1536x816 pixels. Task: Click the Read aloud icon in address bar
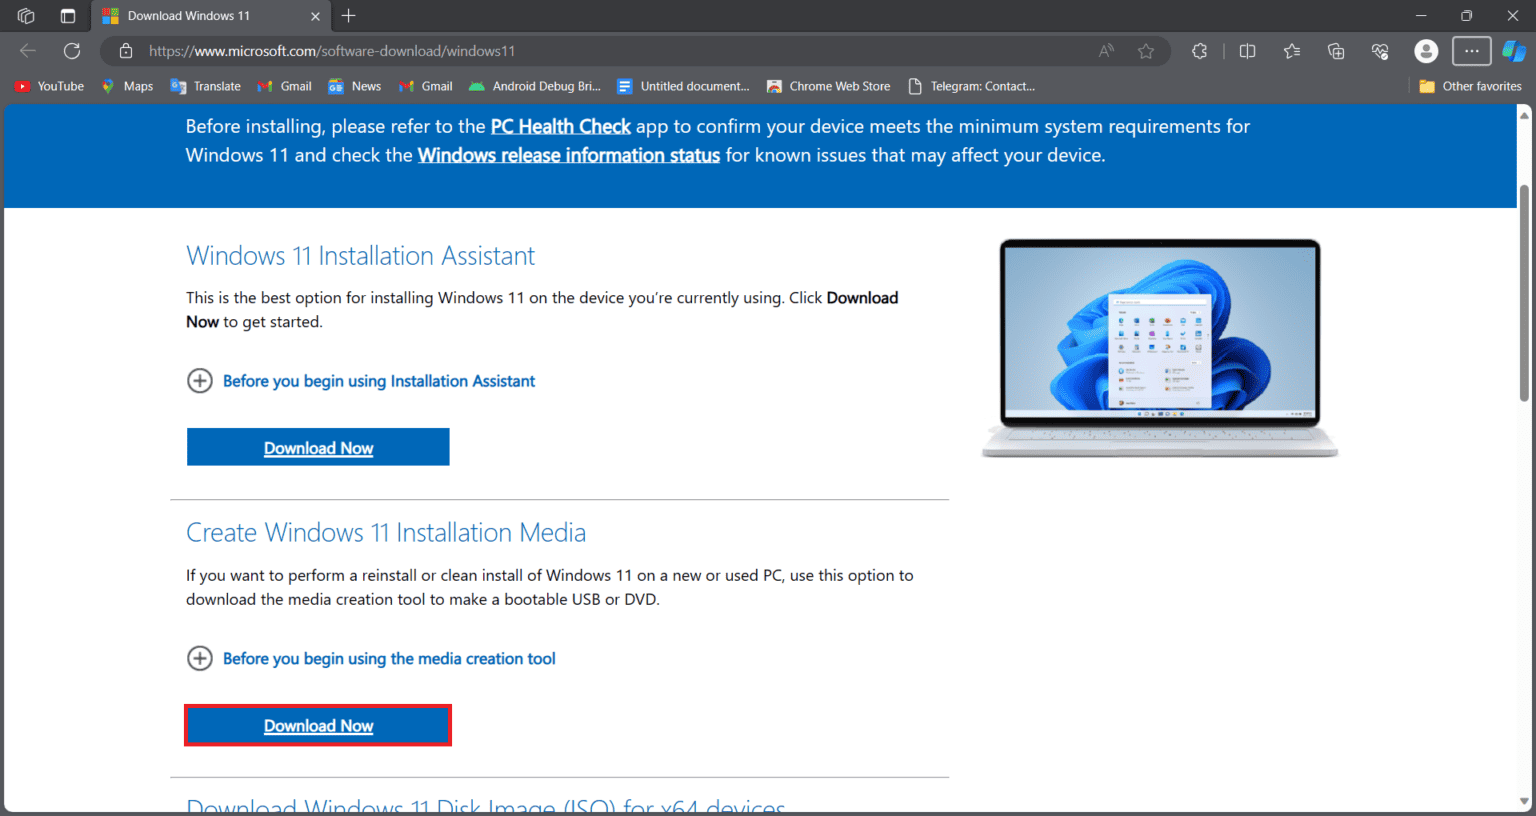(x=1106, y=51)
